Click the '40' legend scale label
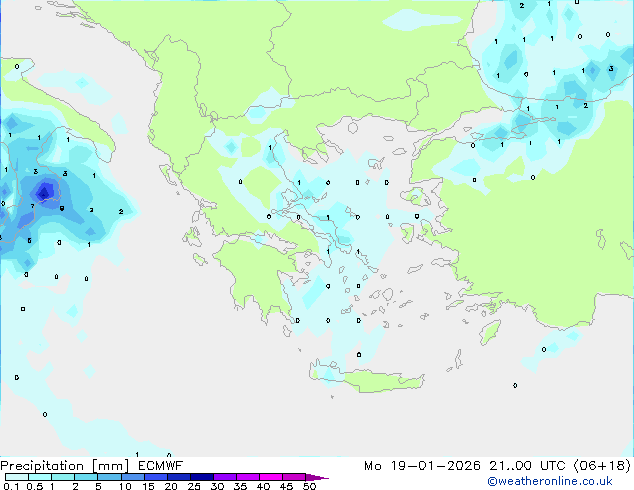This screenshot has height=490, width=634. (263, 486)
